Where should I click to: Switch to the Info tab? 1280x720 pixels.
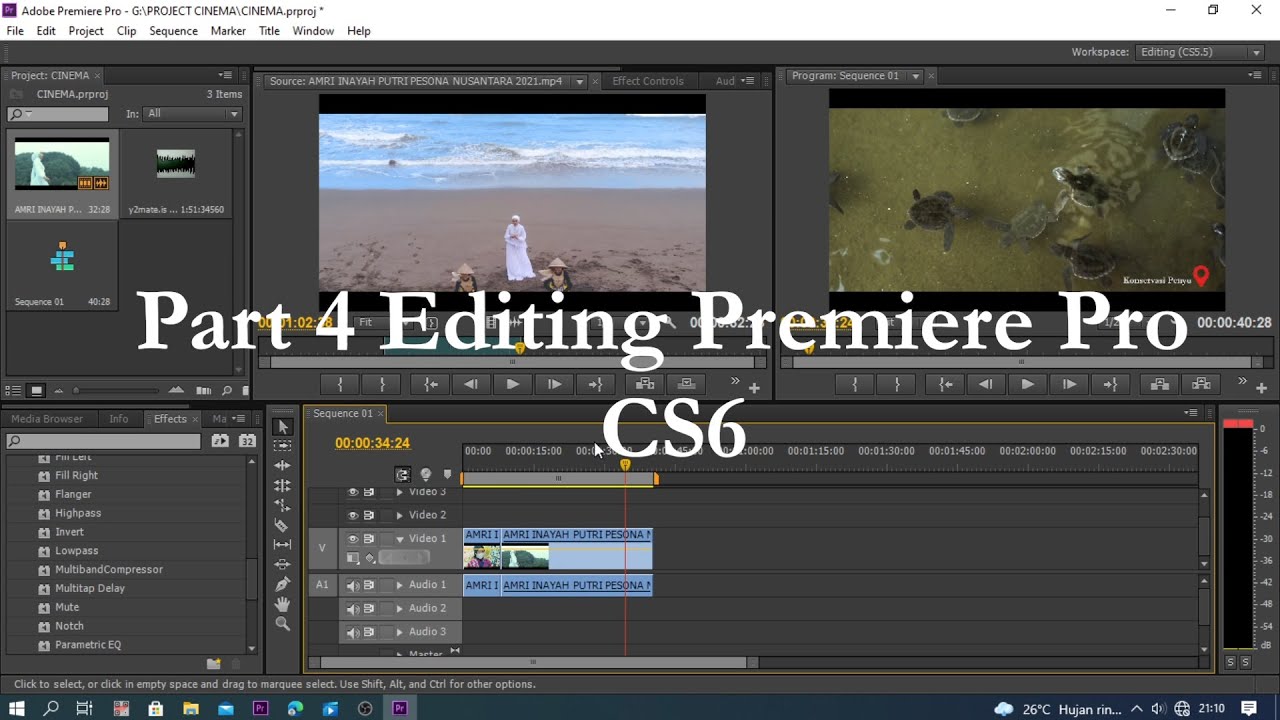118,419
